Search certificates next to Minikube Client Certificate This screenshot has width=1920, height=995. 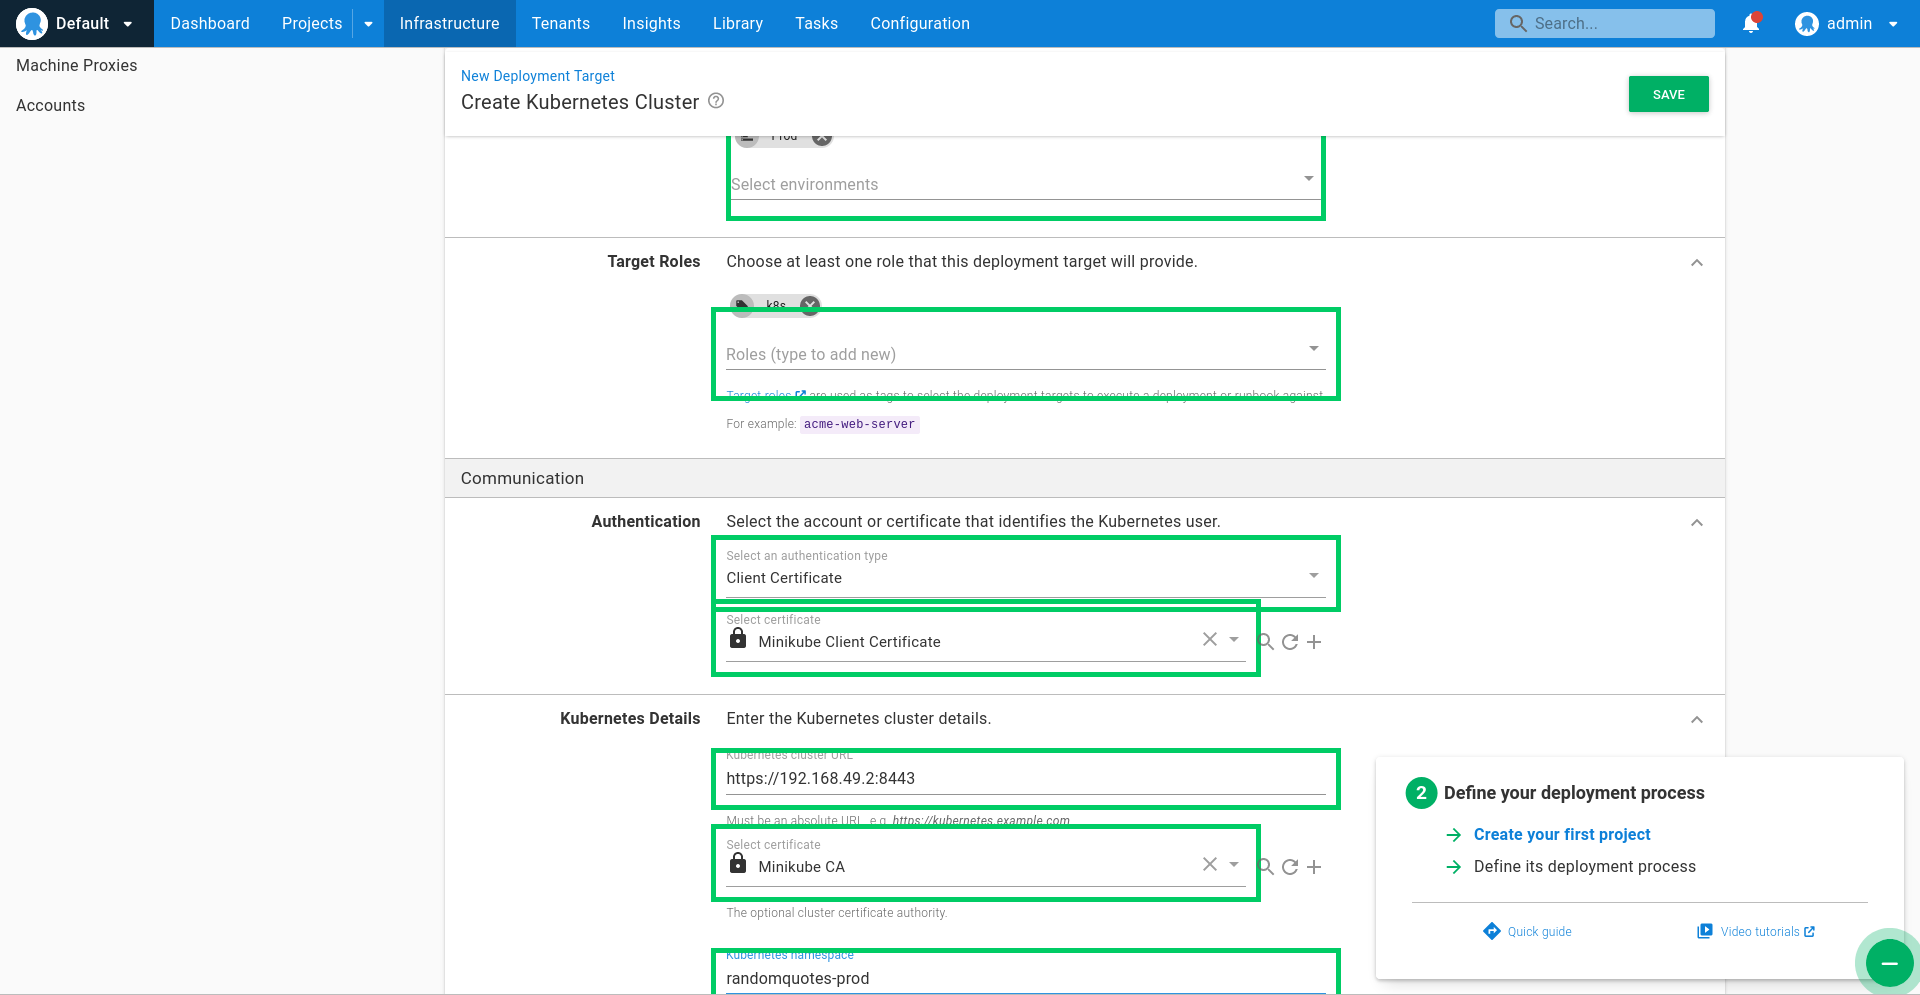coord(1266,642)
